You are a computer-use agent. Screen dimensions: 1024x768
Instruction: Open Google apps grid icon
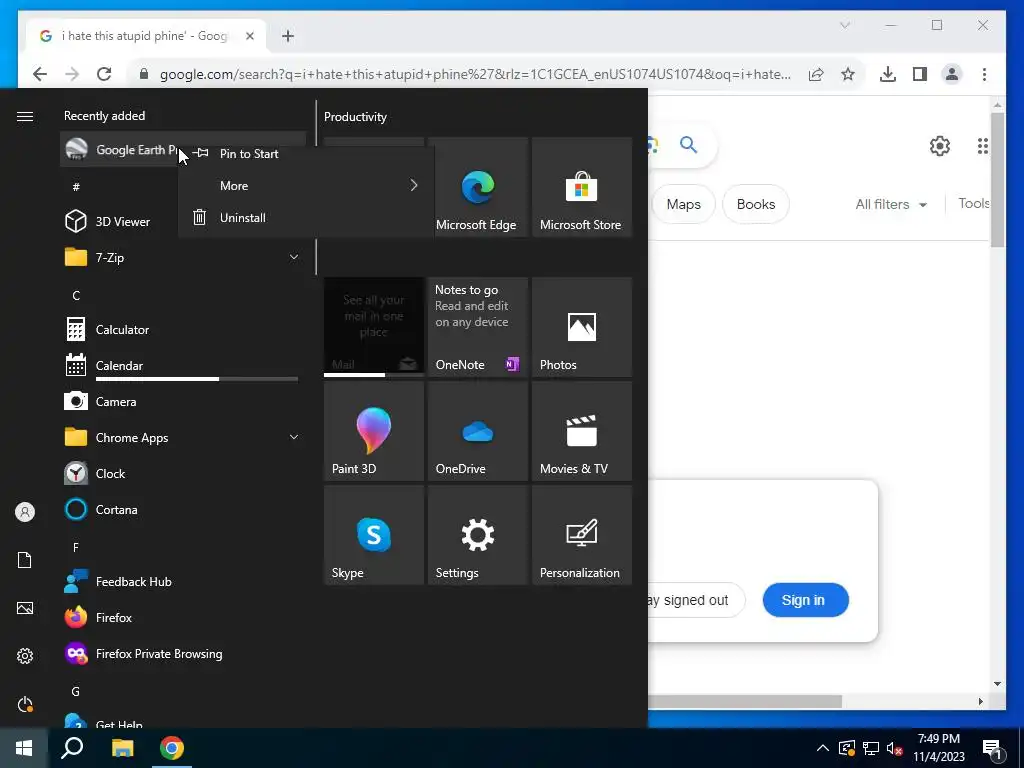pos(982,146)
